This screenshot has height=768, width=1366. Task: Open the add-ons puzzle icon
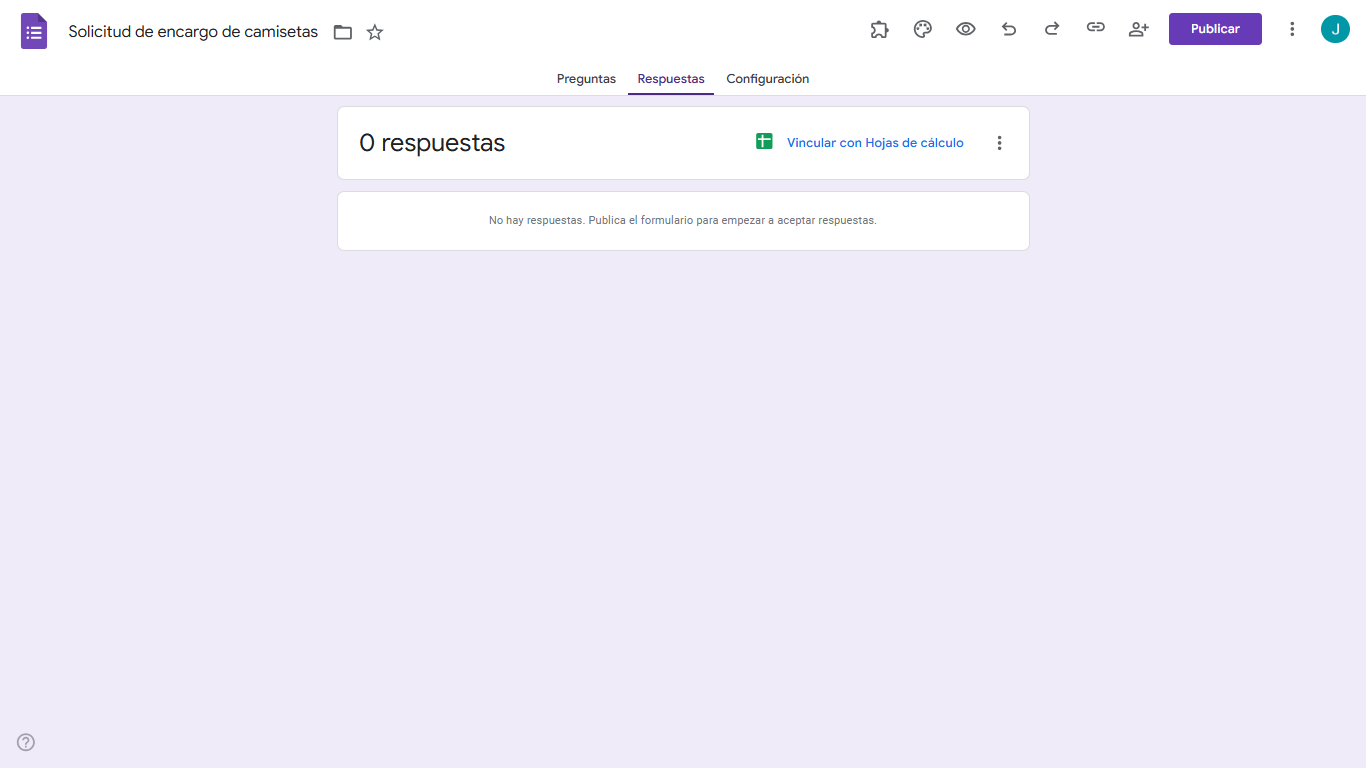tap(879, 29)
